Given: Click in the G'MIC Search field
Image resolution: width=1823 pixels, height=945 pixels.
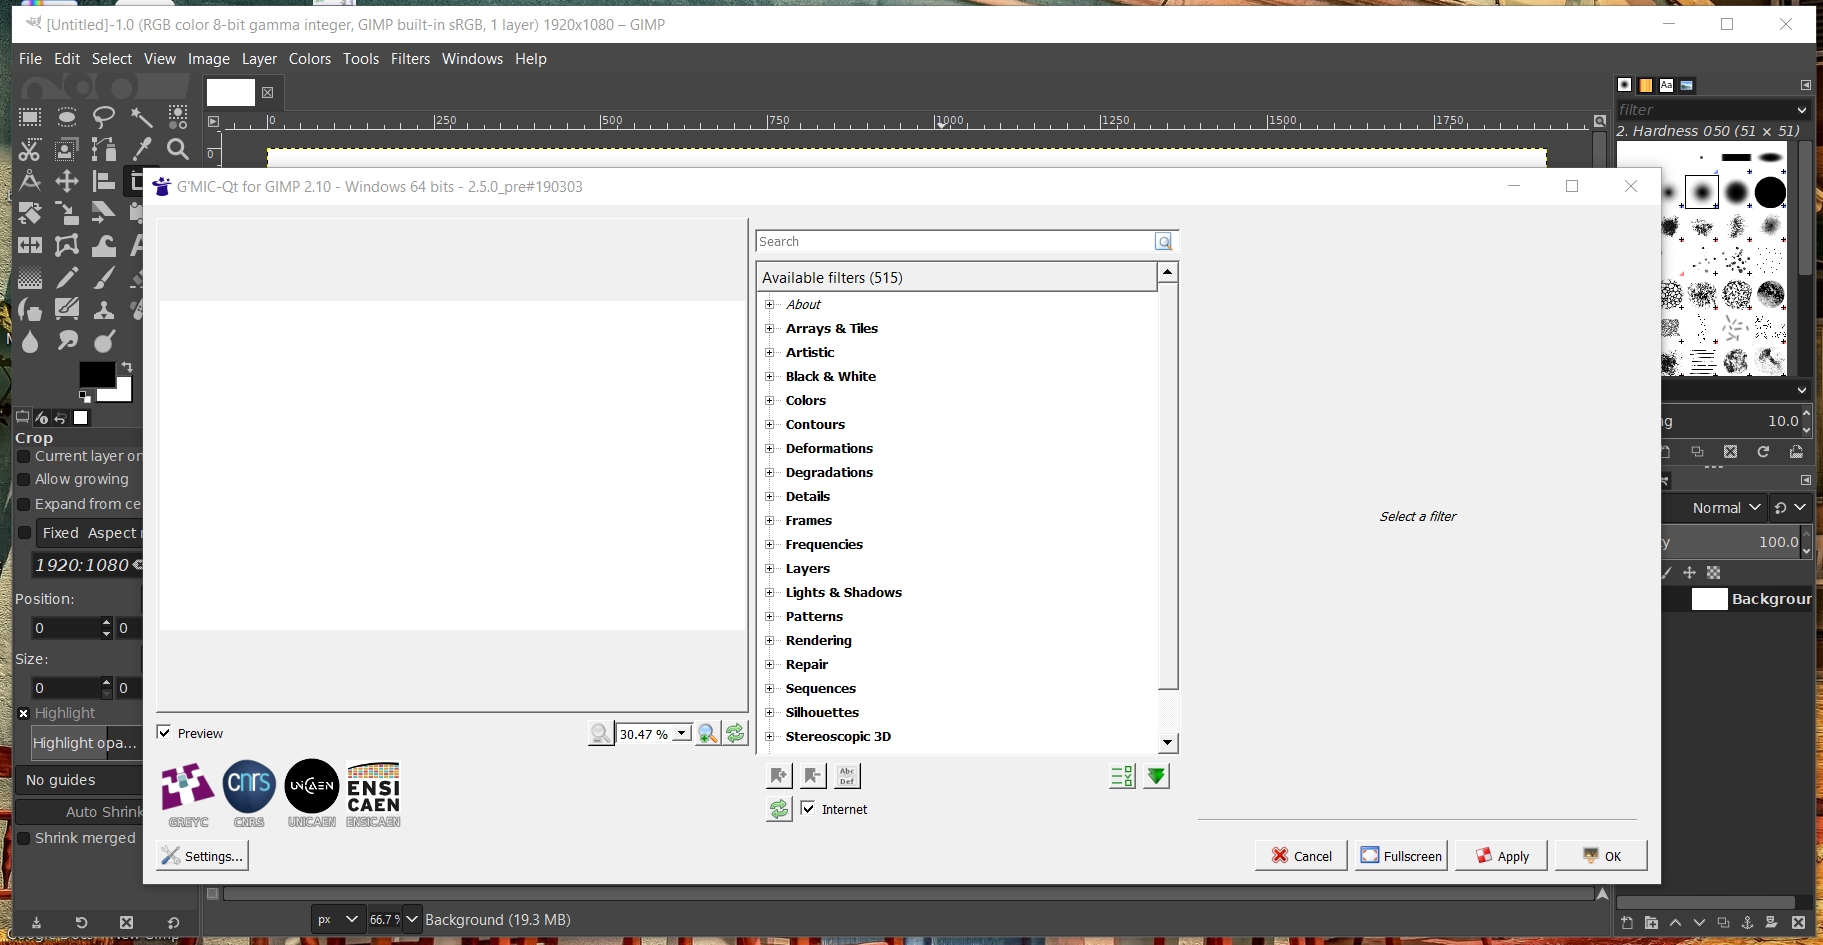Looking at the screenshot, I should coord(955,241).
